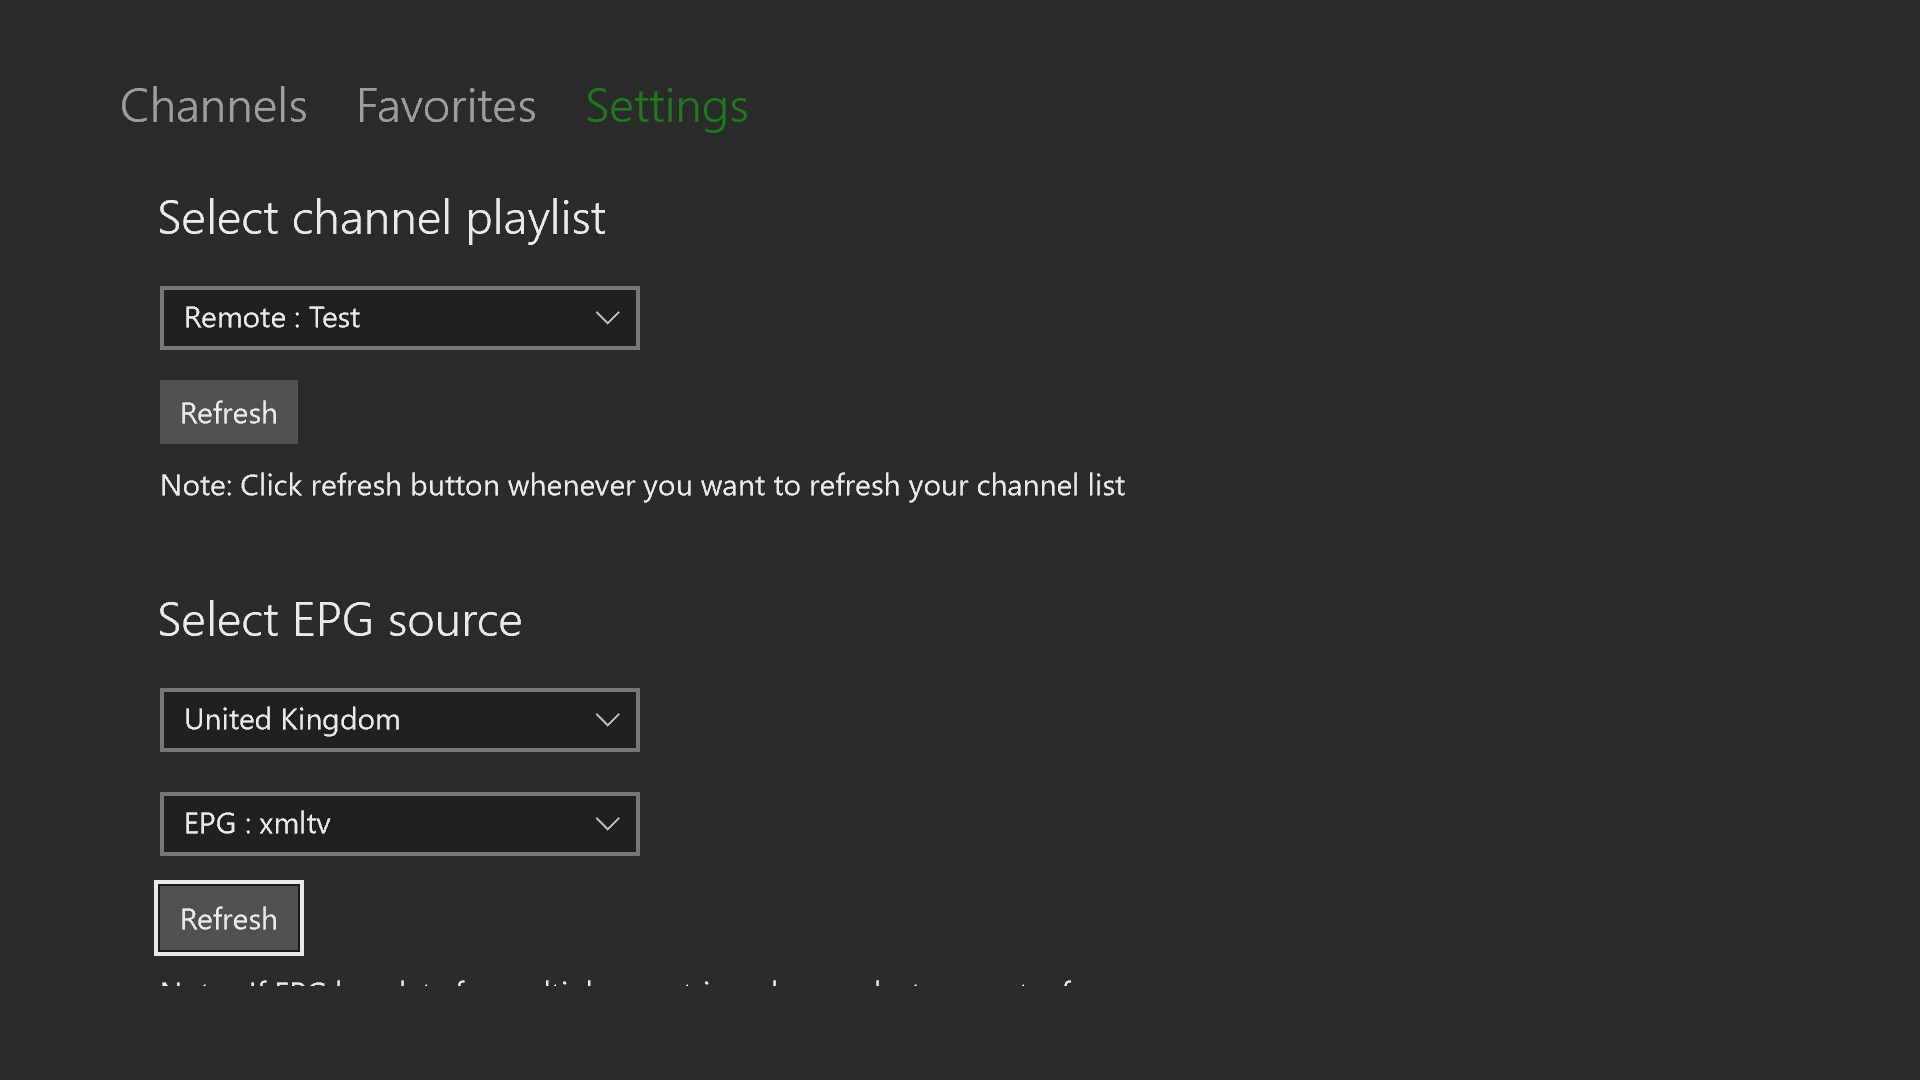The image size is (1920, 1080).
Task: Click the 'Remote : Test' text label
Action: (x=271, y=318)
